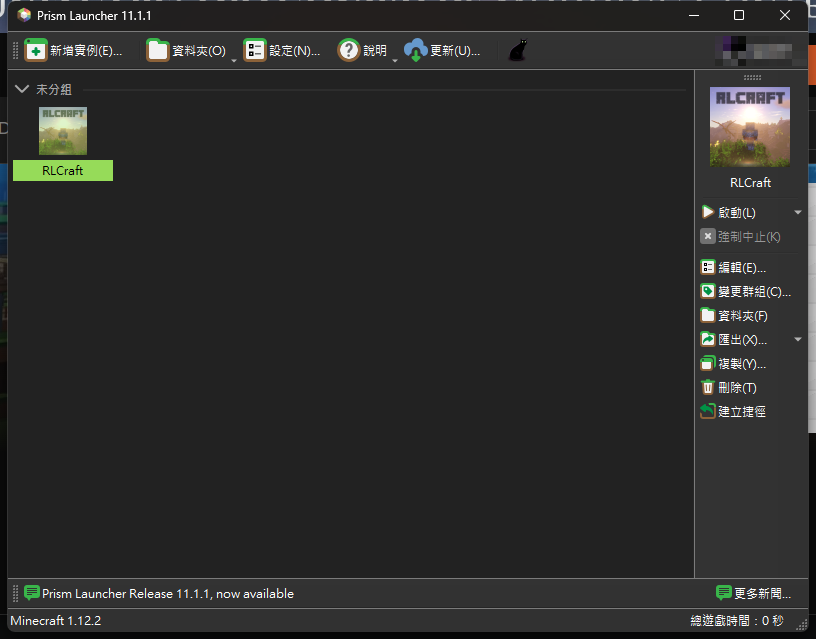816x639 pixels.
Task: Click the 新增實例(E) add instance icon
Action: pyautogui.click(x=36, y=50)
